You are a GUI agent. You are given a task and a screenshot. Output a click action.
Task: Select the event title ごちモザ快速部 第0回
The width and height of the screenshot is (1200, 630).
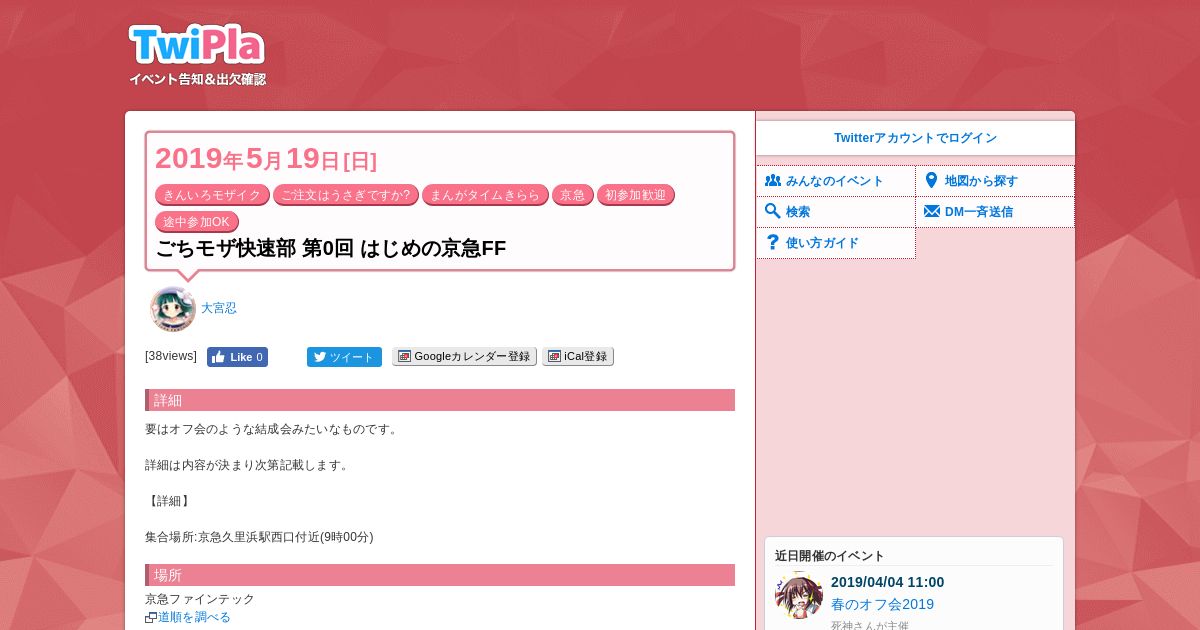pos(331,248)
